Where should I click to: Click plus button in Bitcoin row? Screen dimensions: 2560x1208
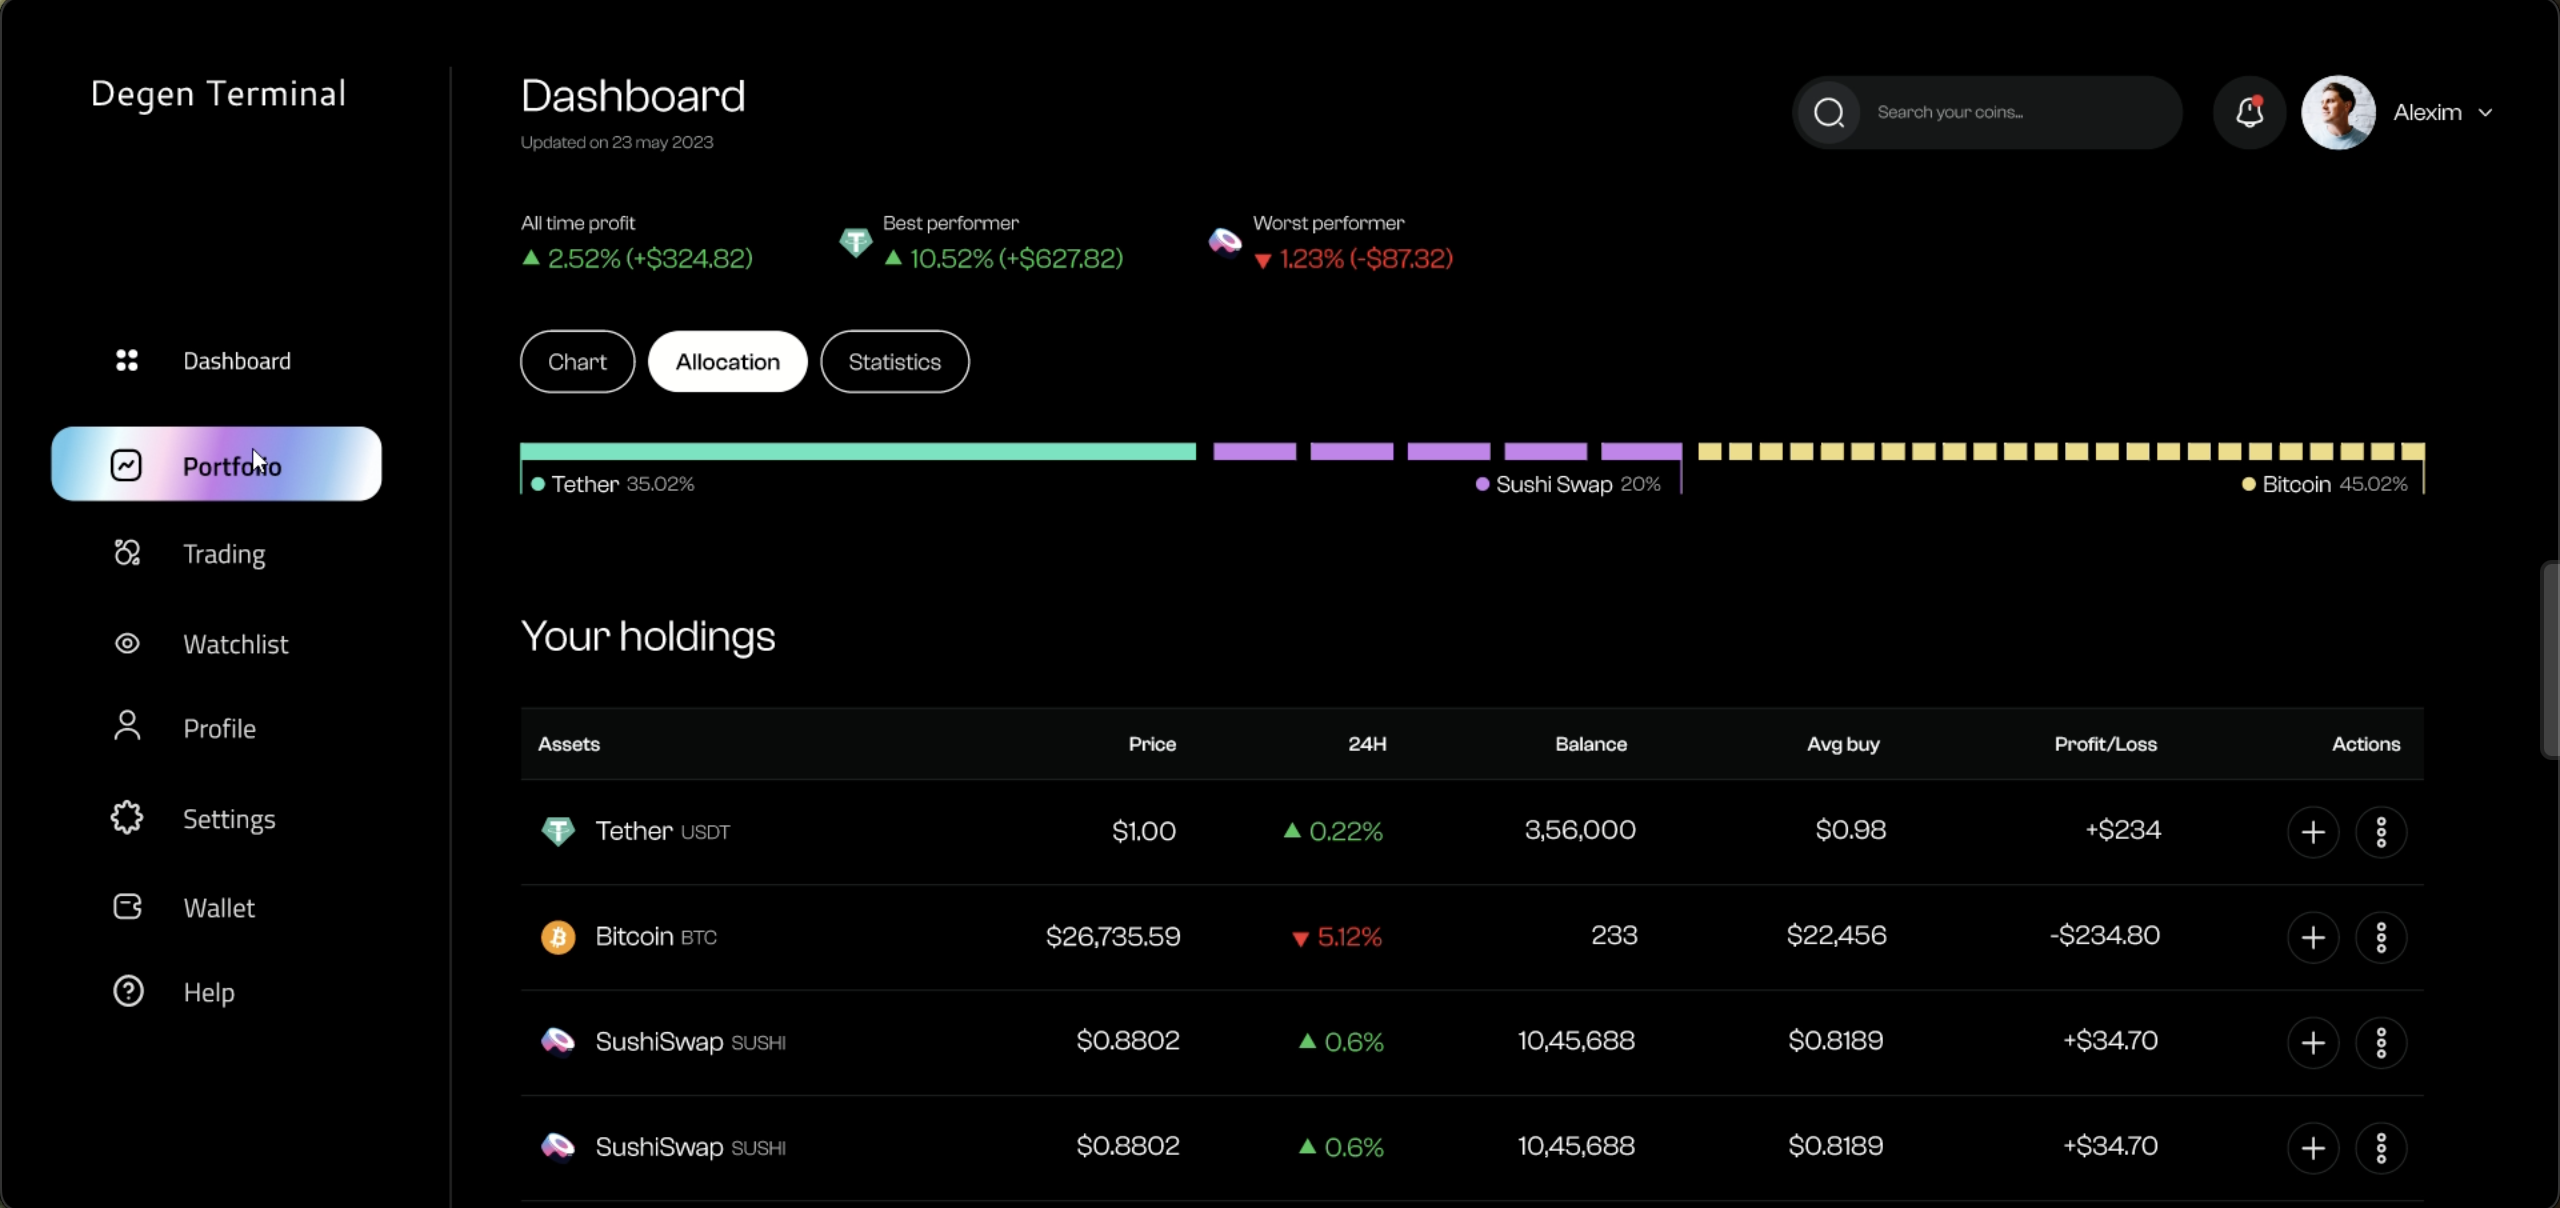[2312, 937]
